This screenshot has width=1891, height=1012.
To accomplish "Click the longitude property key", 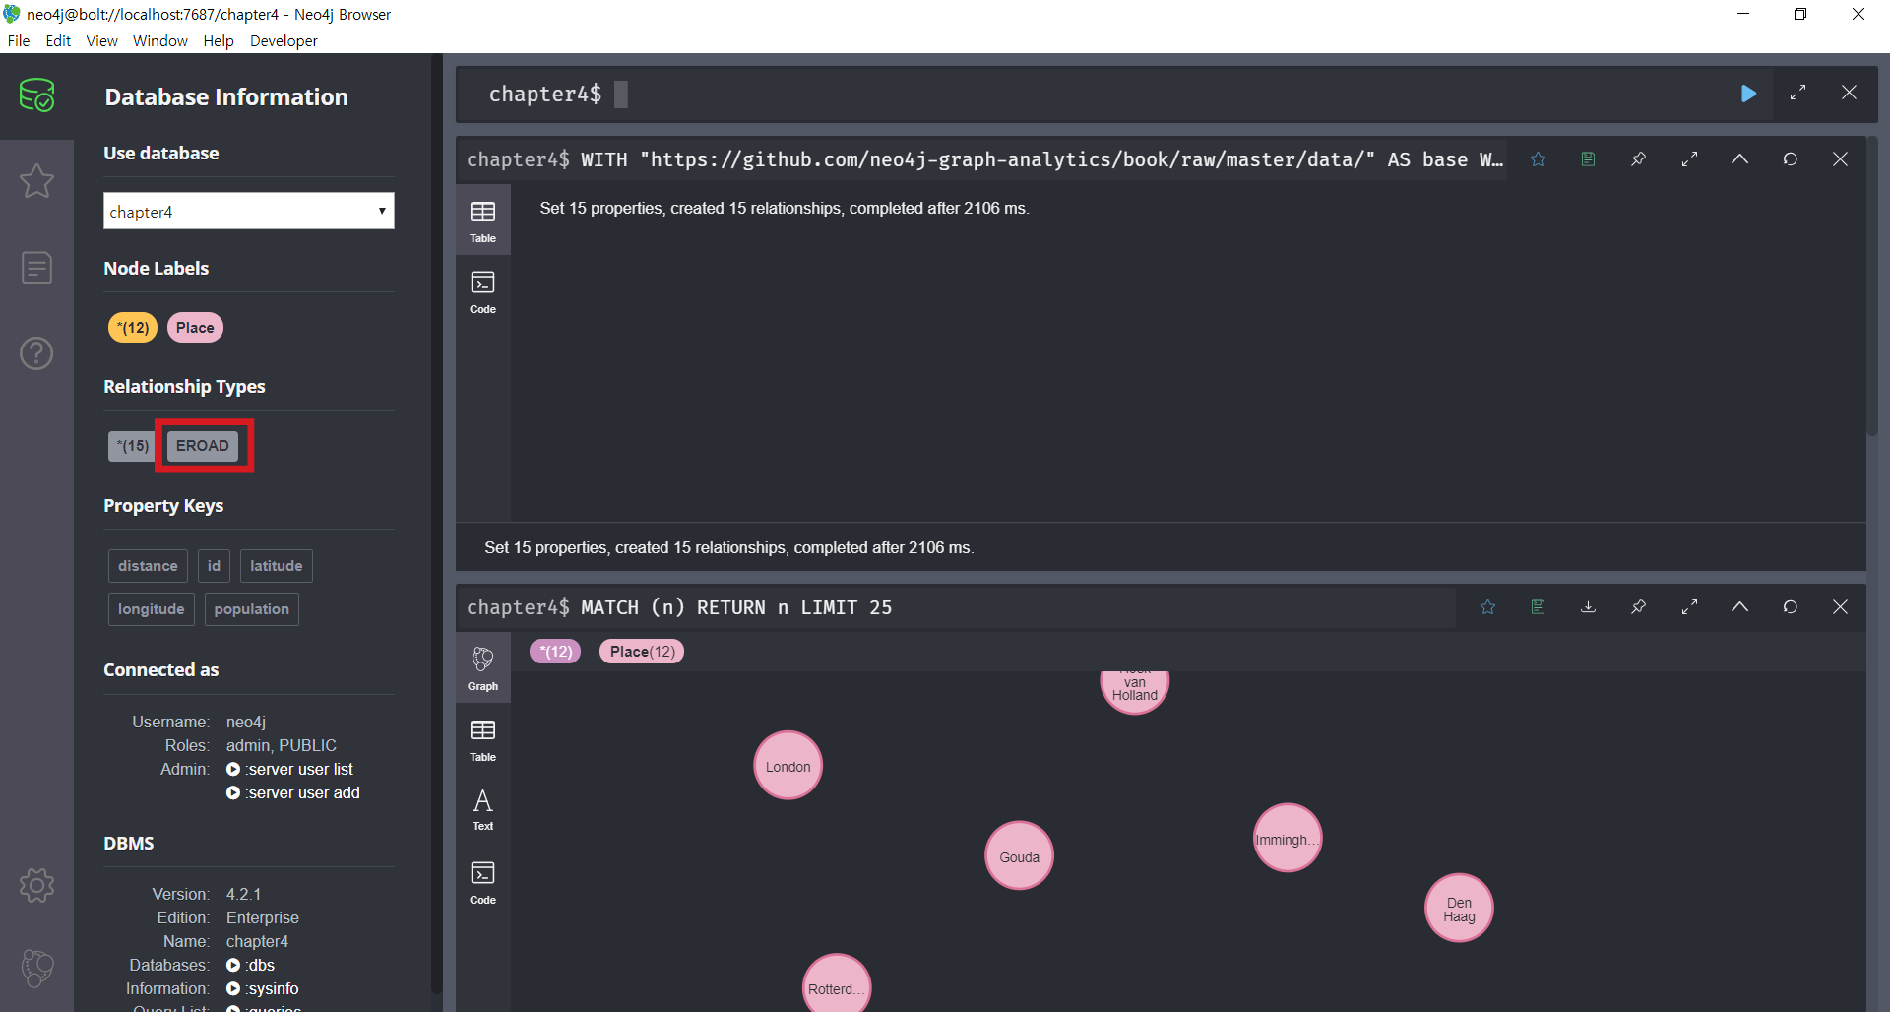I will [151, 609].
